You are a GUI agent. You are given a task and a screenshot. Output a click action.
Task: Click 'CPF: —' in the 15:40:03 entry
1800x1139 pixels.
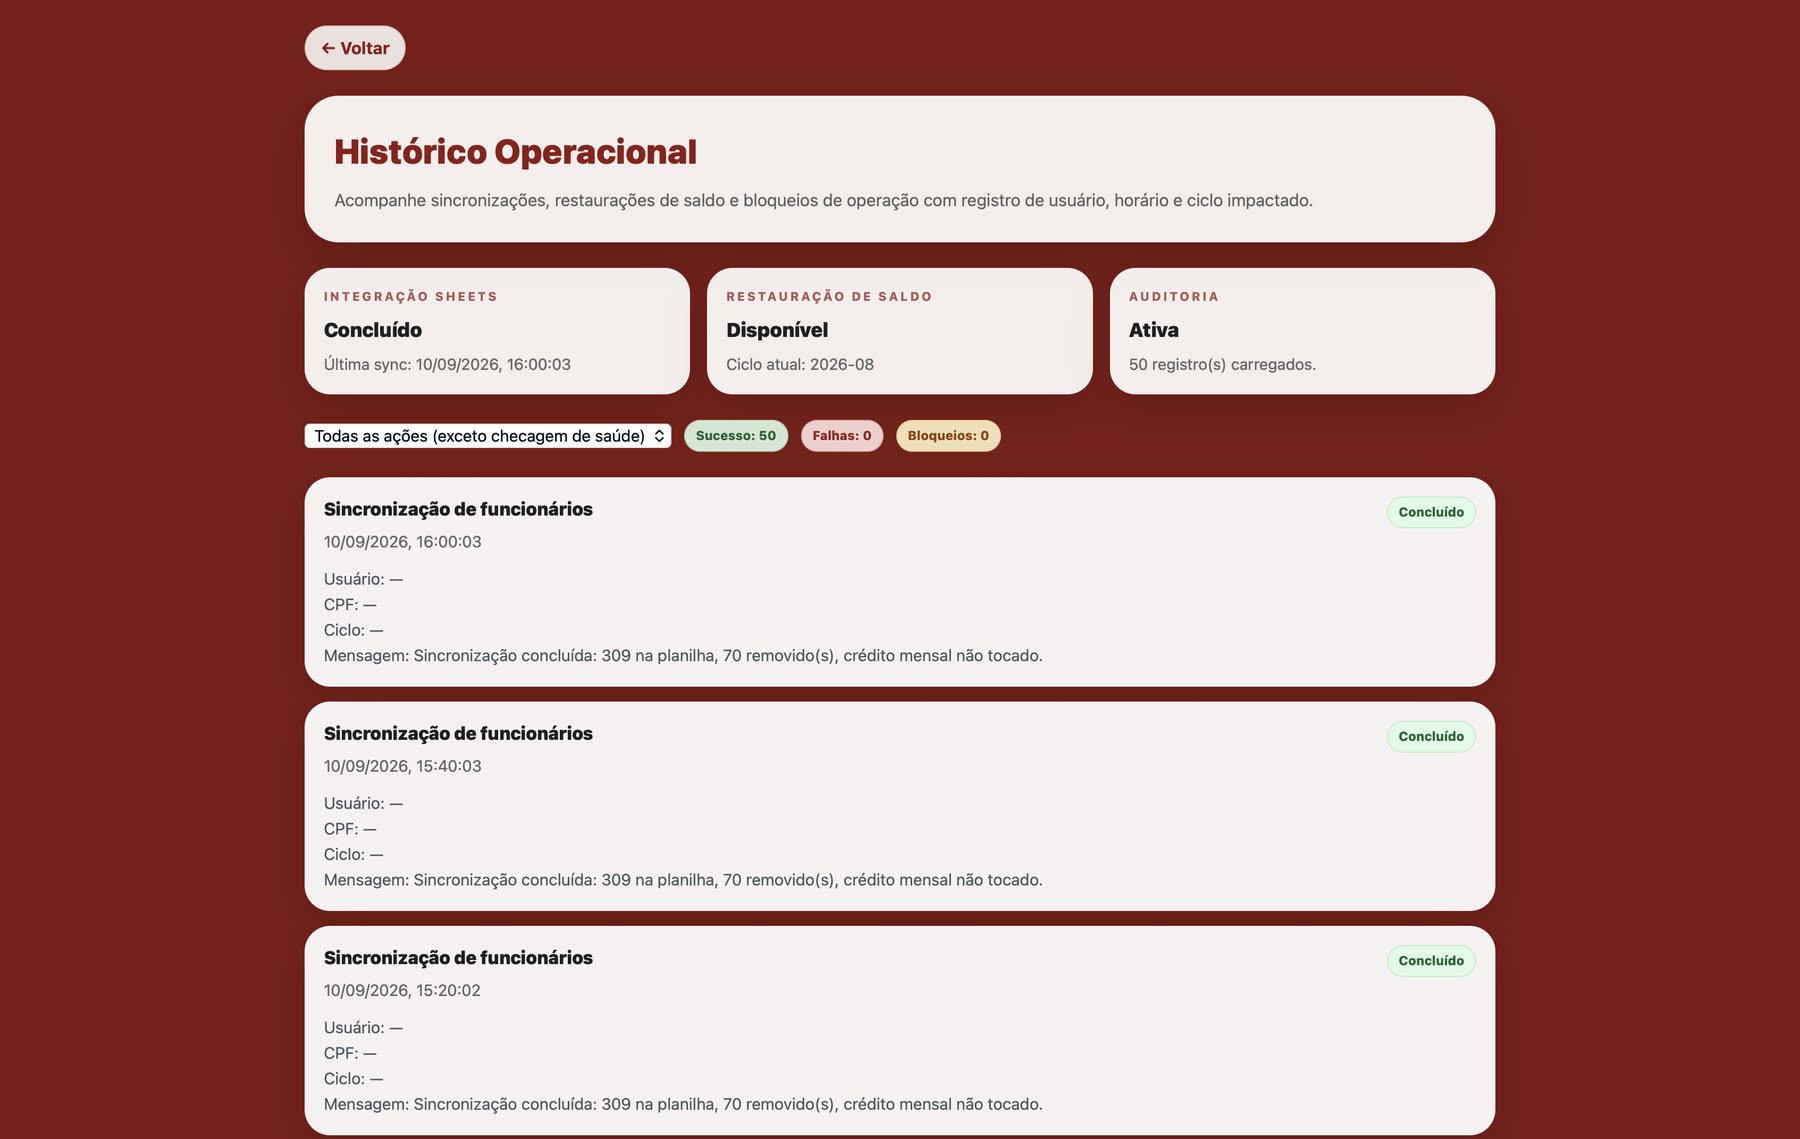350,829
